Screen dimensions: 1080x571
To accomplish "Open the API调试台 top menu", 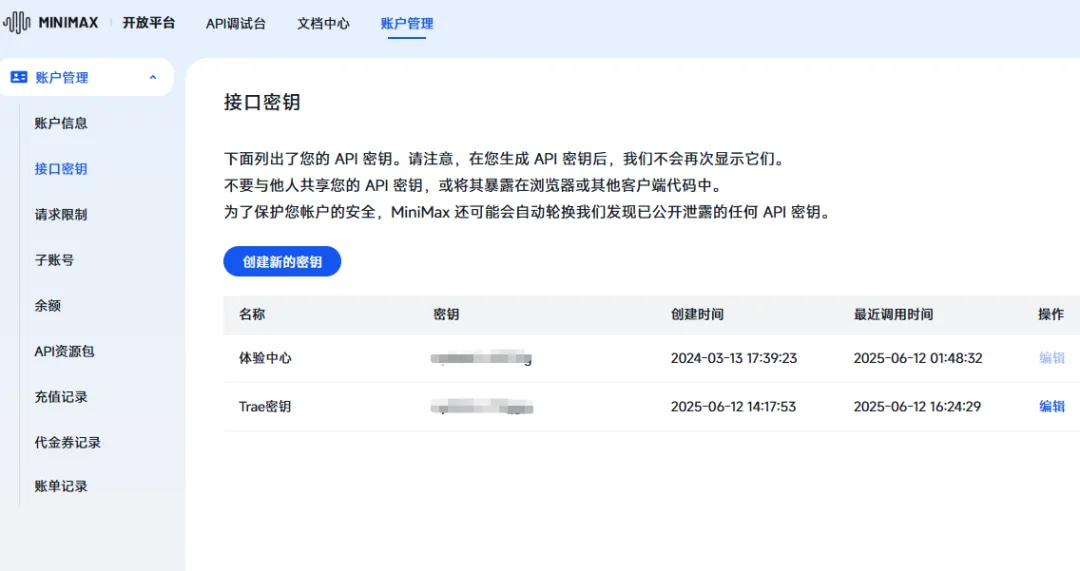I will point(236,23).
